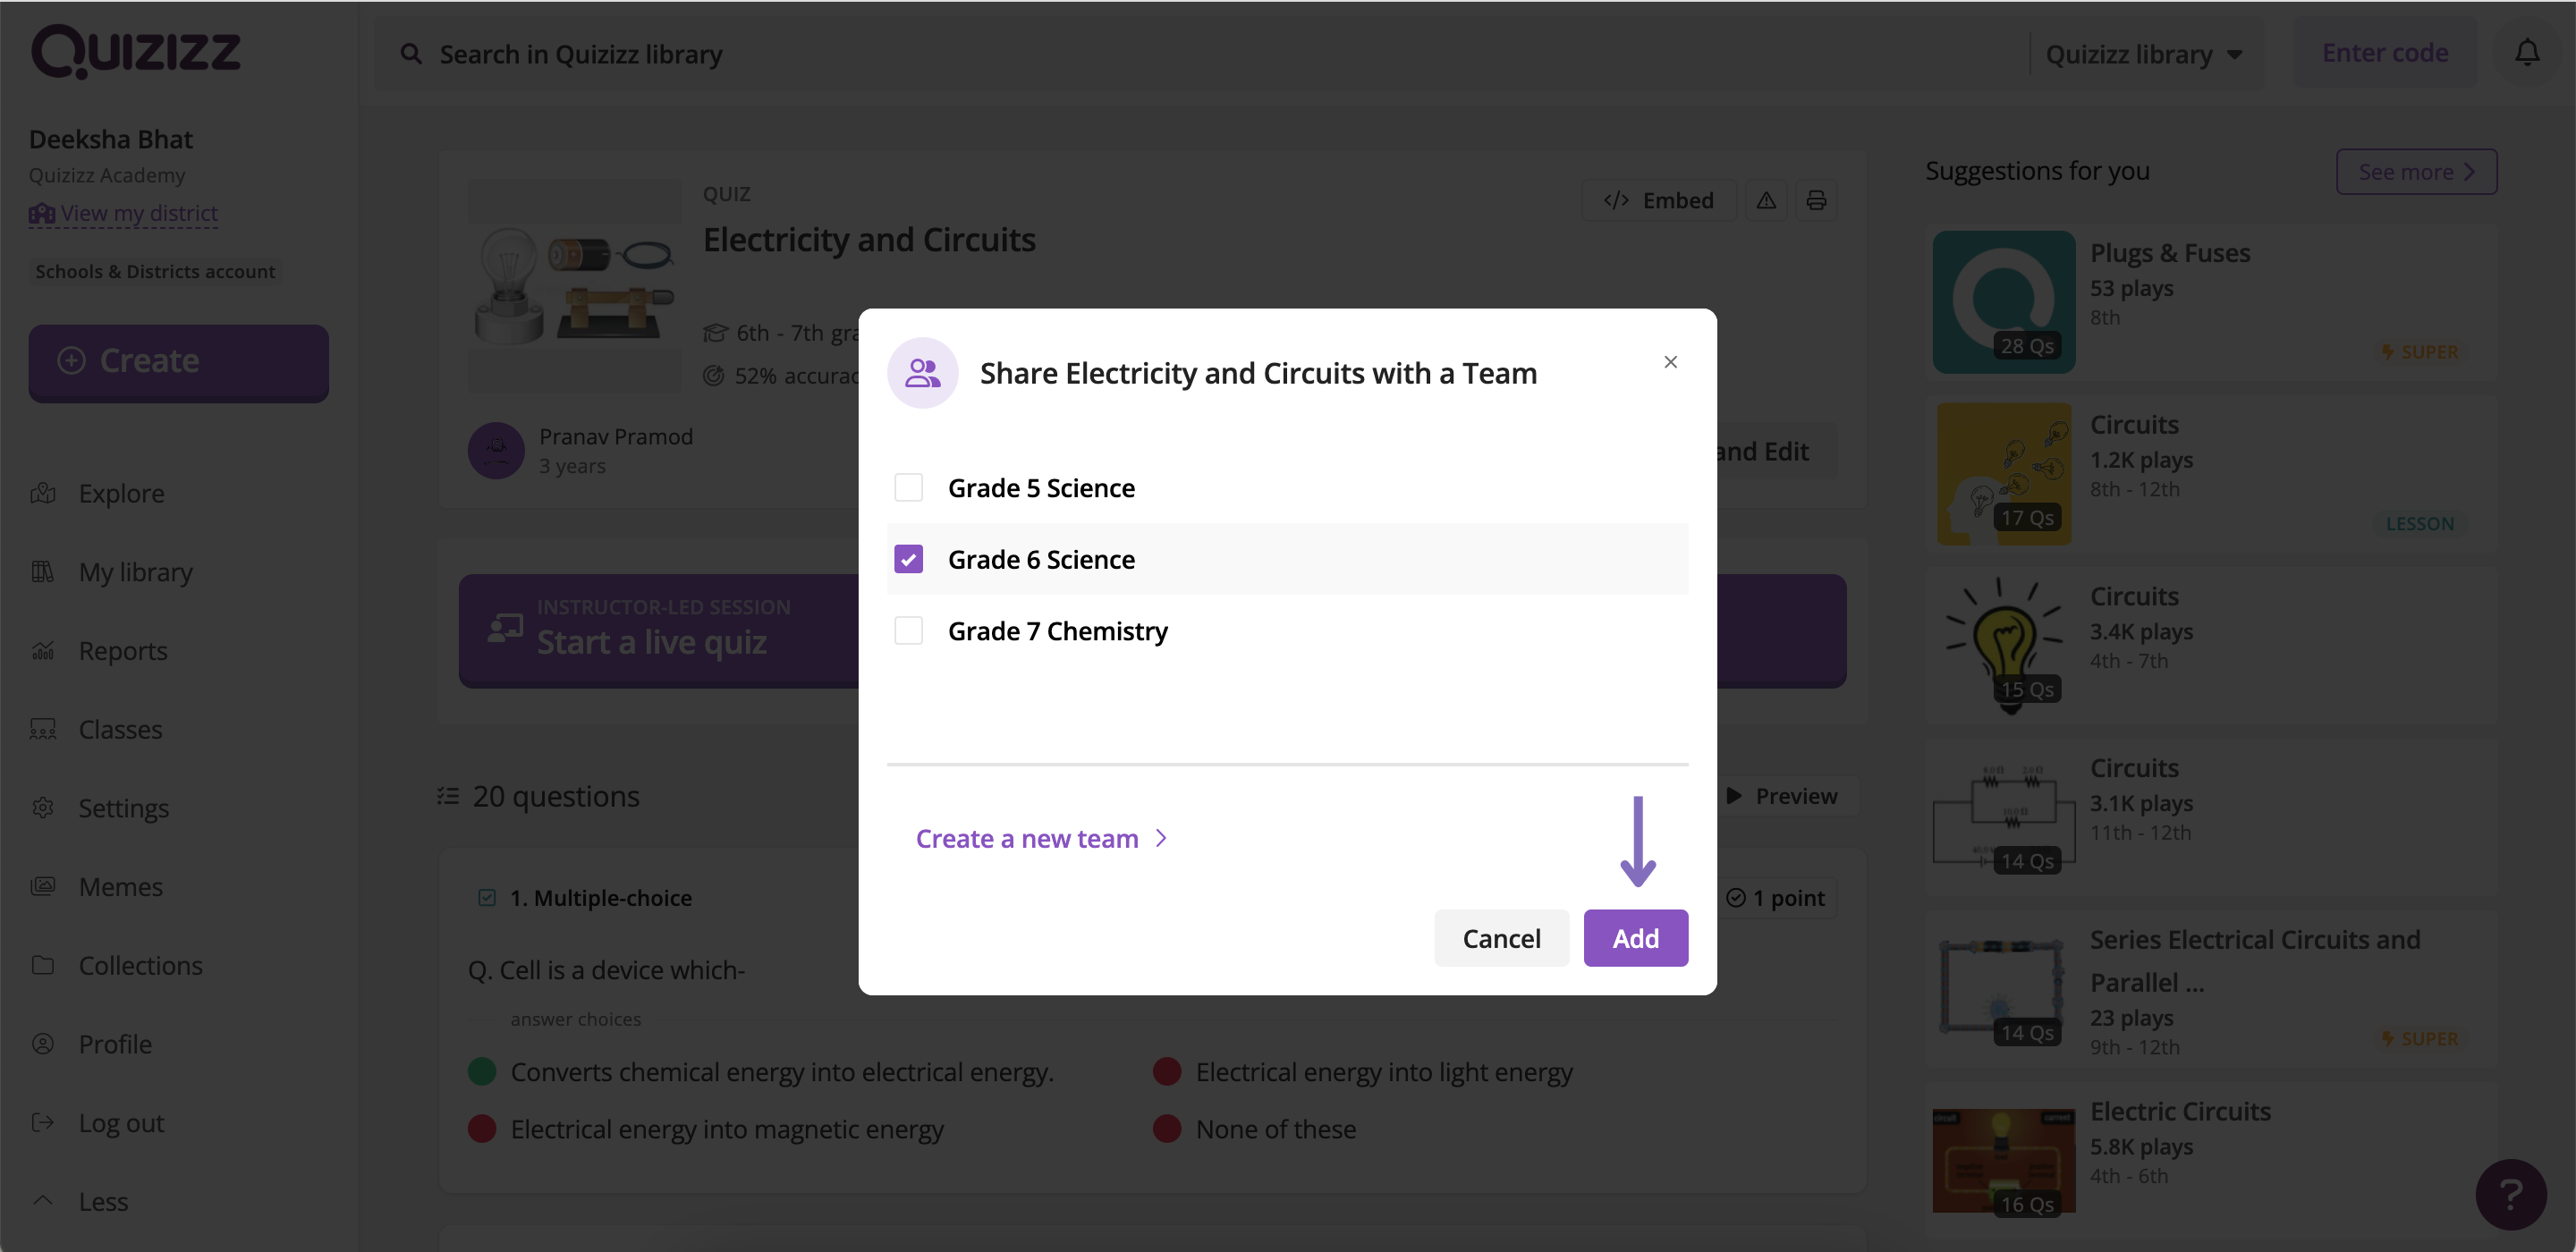The image size is (2576, 1252).
Task: Open the Series Electrical Circuits thumbnail
Action: pyautogui.click(x=2004, y=989)
